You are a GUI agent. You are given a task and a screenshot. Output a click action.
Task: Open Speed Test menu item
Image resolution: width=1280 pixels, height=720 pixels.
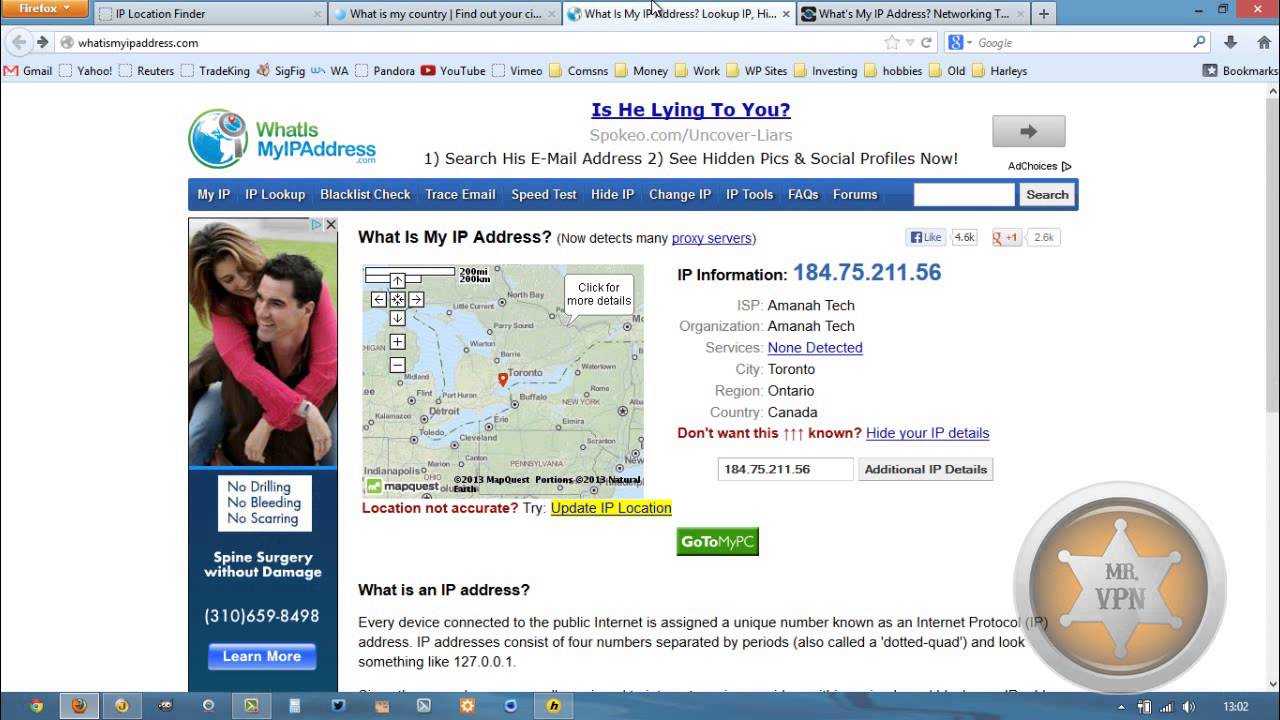coord(544,195)
